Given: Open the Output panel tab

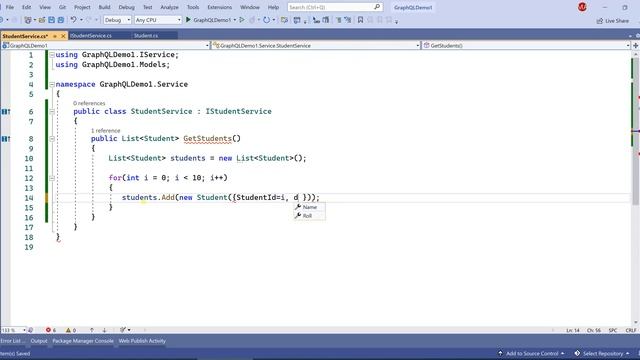Looking at the screenshot, I should point(39,341).
